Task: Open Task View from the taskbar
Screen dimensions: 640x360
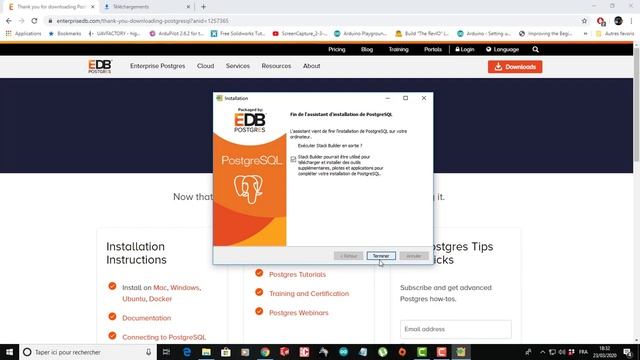Action: pos(166,352)
